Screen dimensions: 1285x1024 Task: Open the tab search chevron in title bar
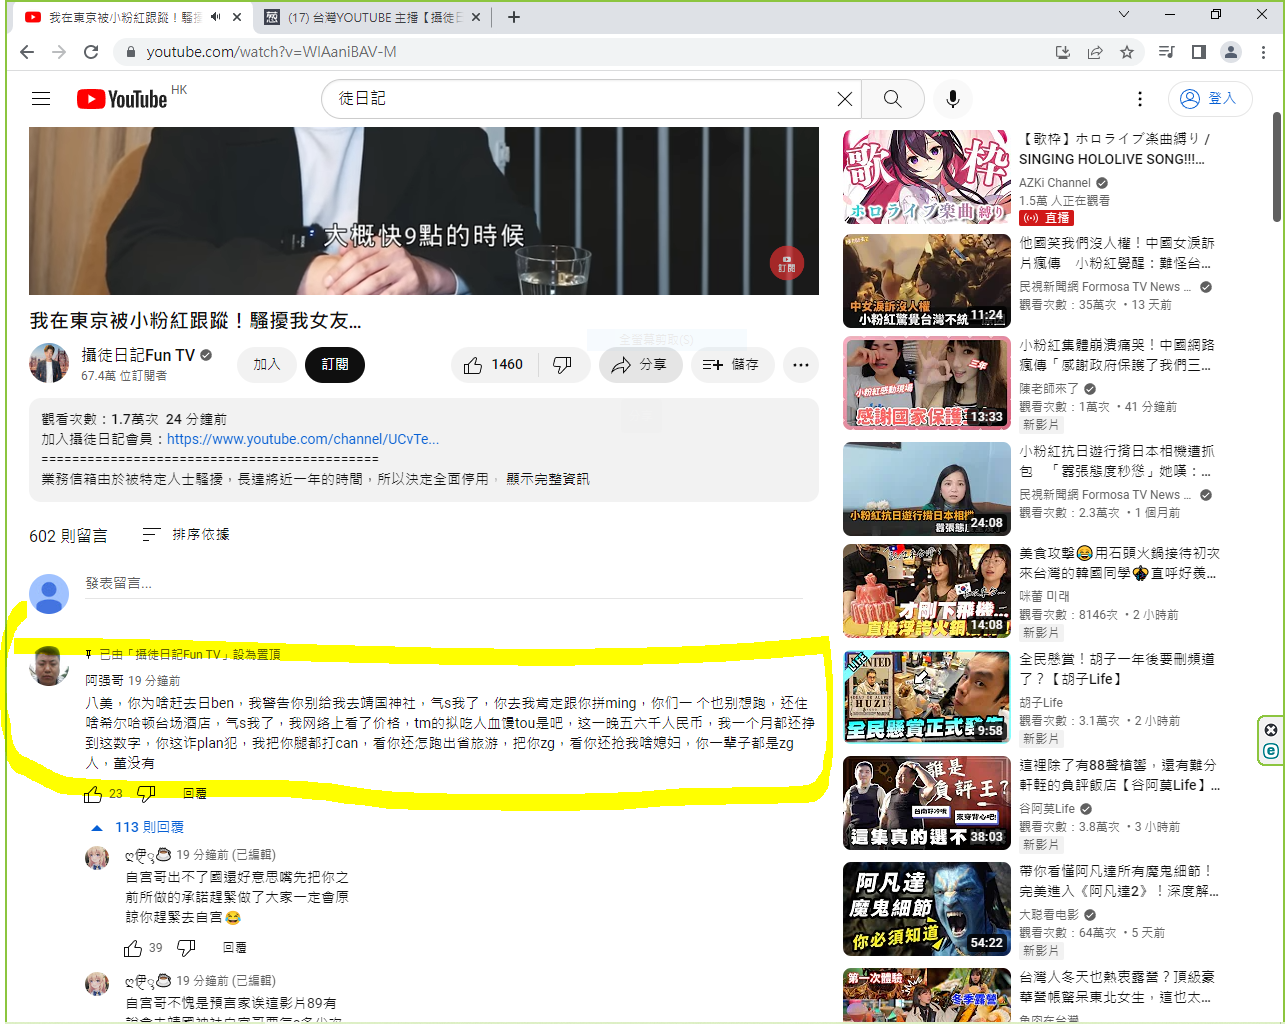click(x=1124, y=15)
